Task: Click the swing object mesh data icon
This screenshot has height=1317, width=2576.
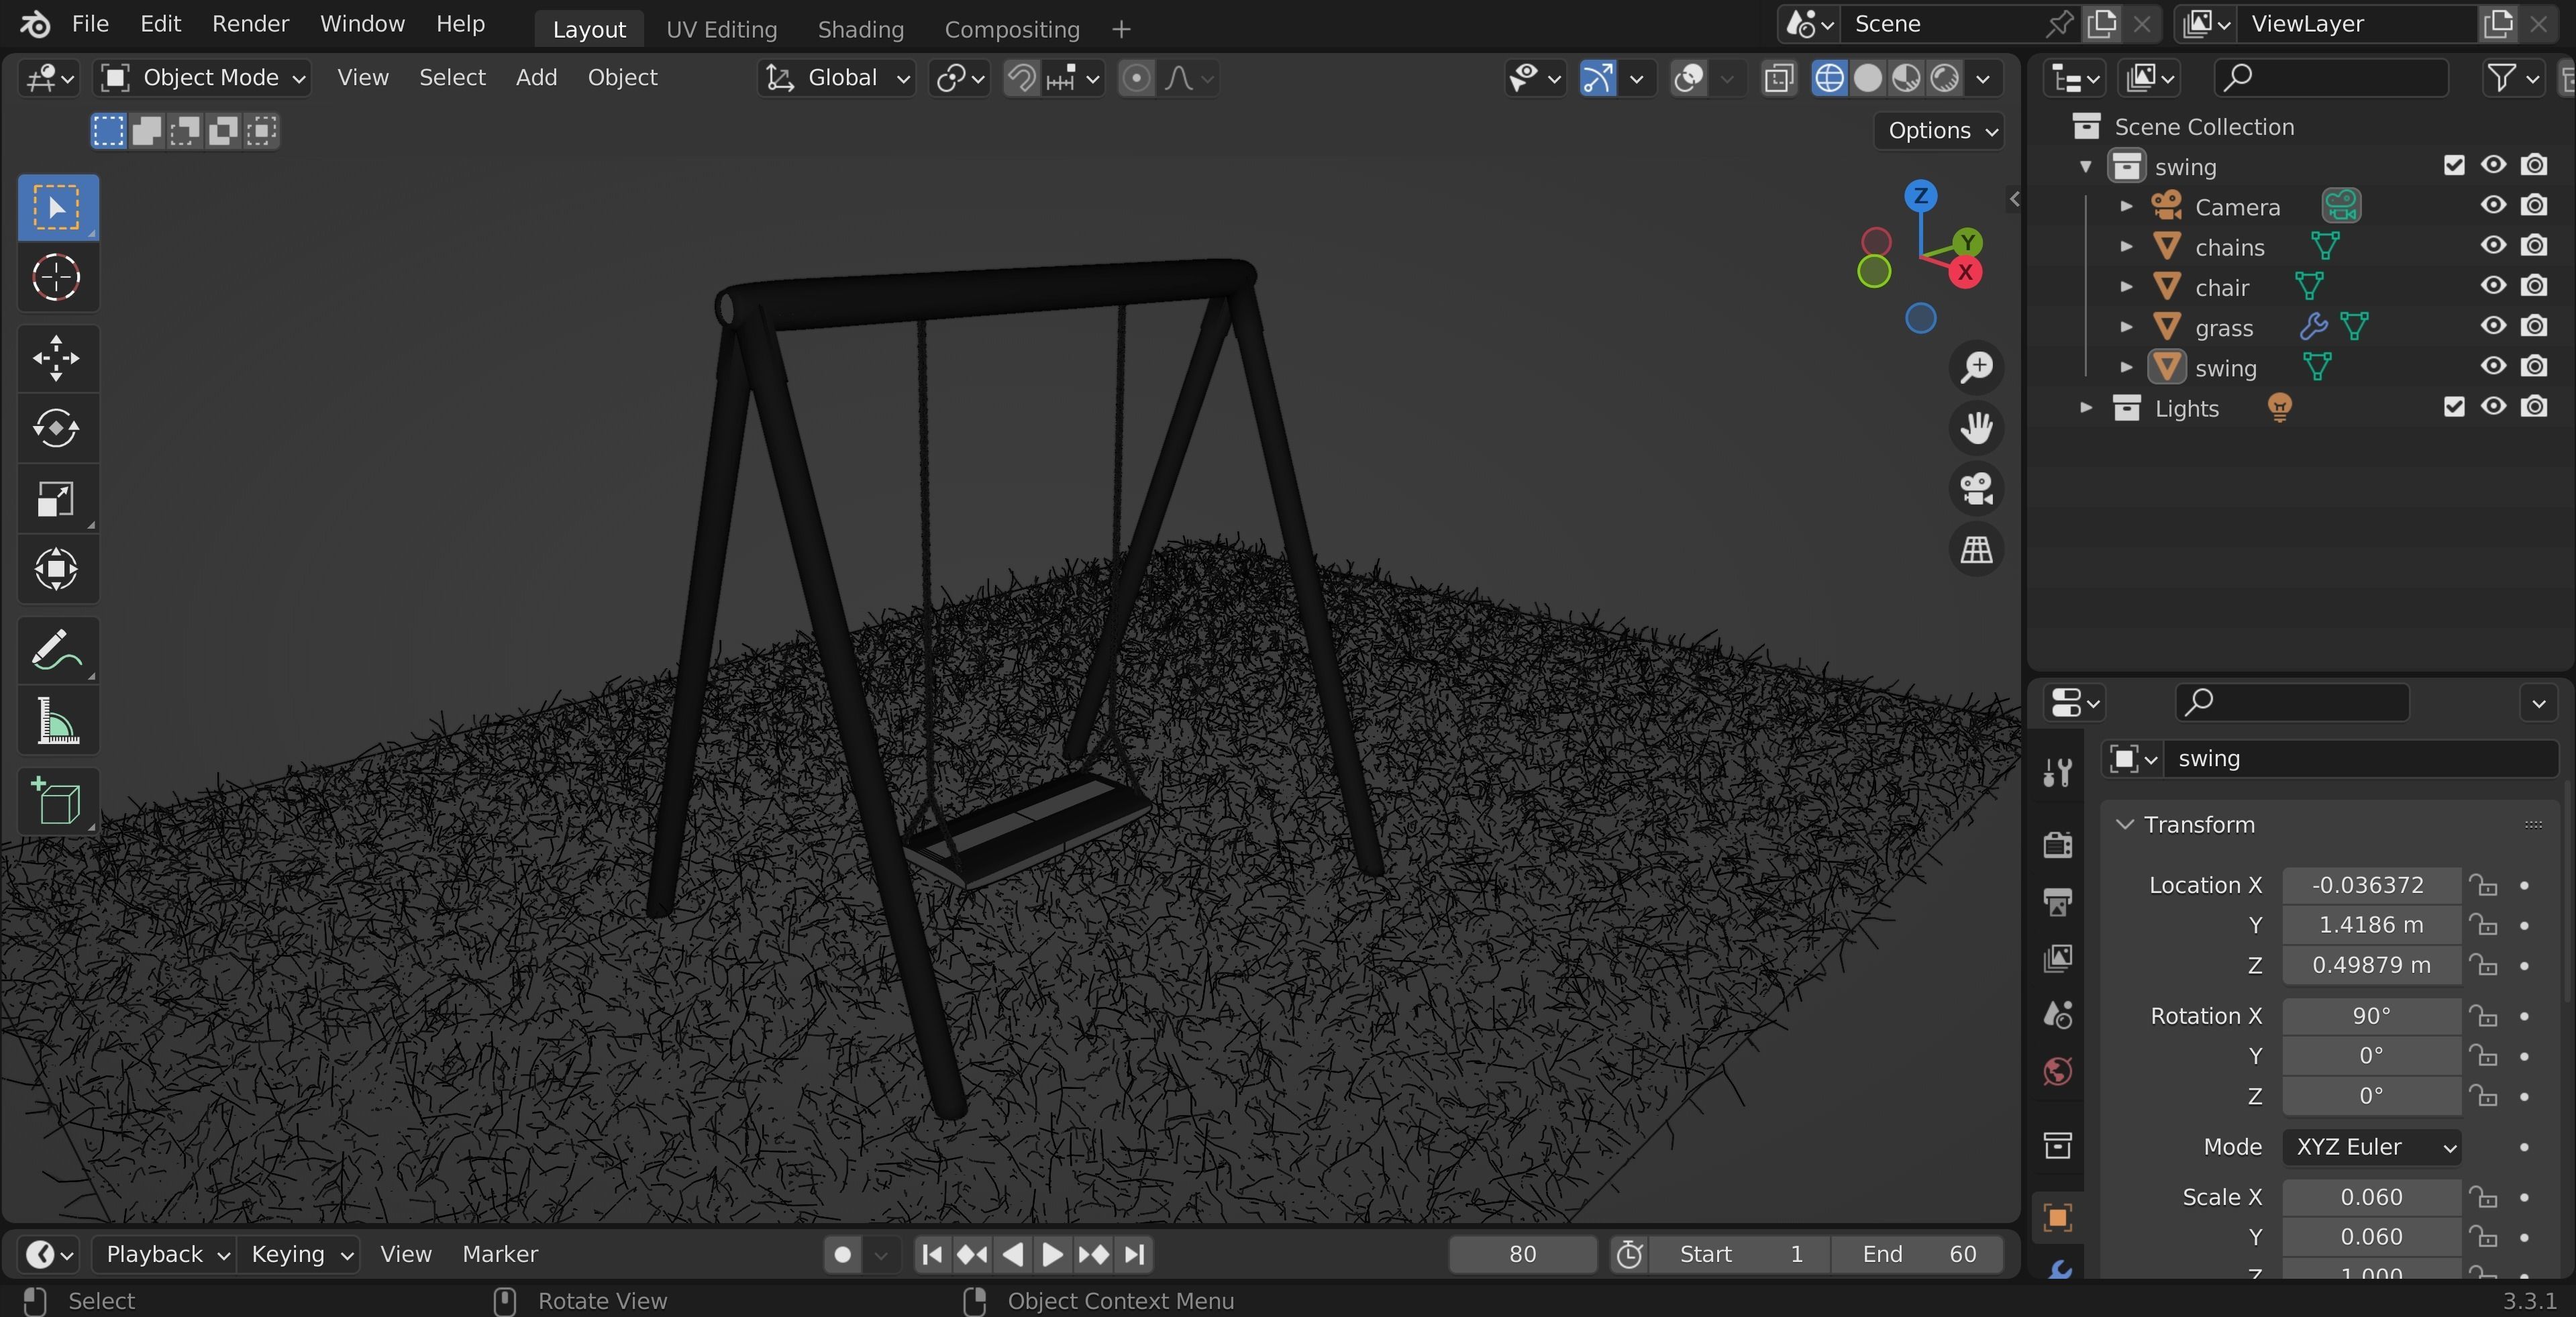Action: (x=2316, y=367)
